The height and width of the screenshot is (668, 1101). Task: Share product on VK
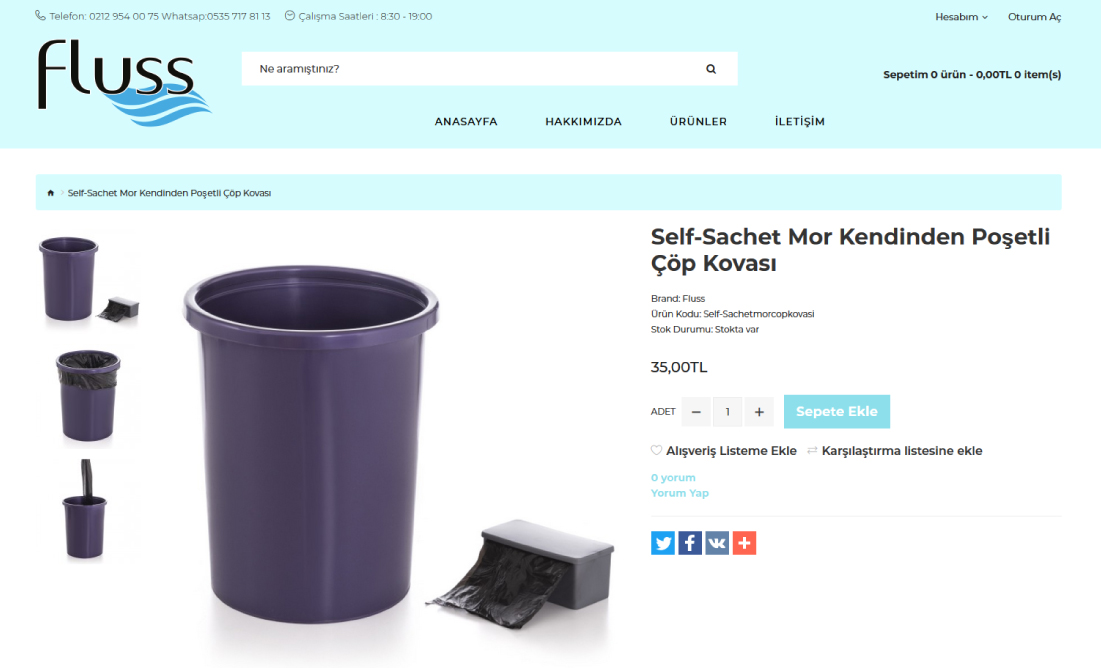(717, 543)
